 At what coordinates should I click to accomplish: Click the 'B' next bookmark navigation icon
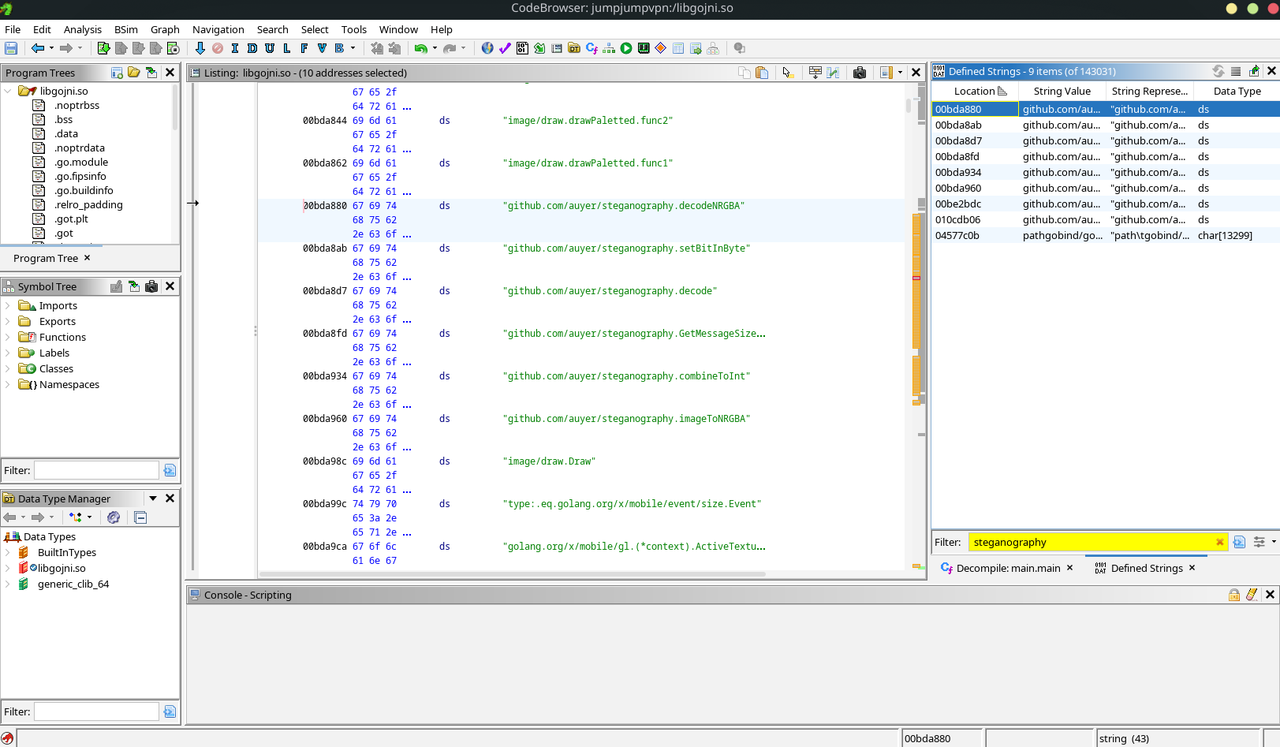(x=339, y=48)
